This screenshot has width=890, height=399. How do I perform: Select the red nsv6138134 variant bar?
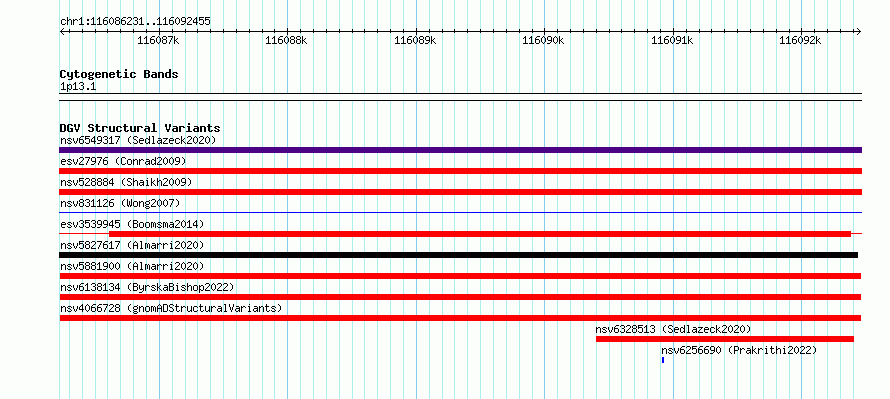[460, 297]
